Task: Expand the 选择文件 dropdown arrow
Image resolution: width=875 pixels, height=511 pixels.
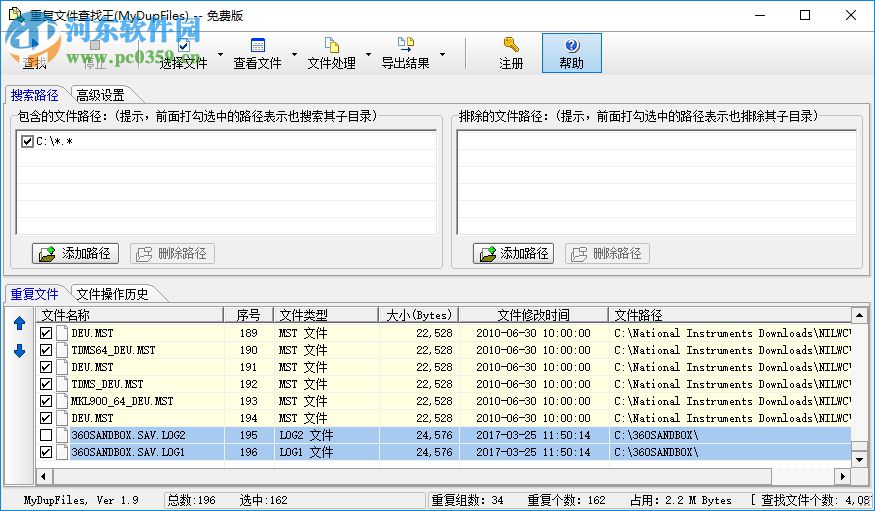Action: [x=220, y=54]
